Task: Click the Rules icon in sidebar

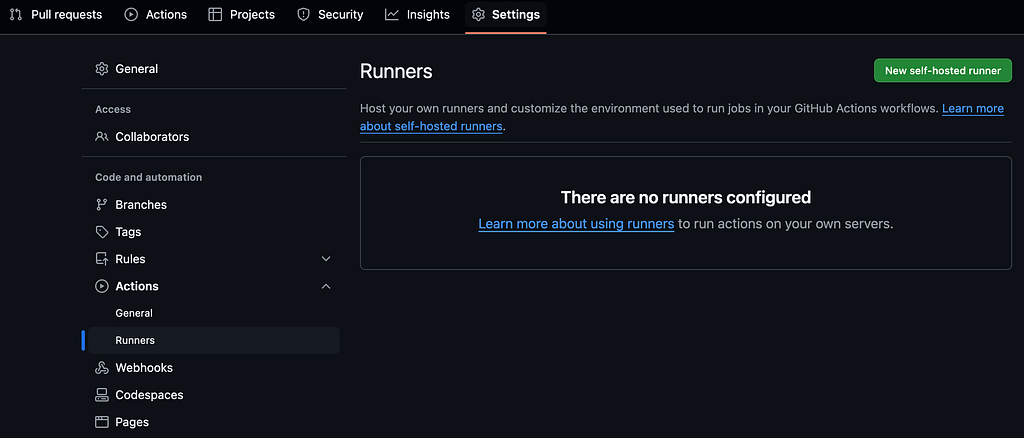Action: click(102, 259)
